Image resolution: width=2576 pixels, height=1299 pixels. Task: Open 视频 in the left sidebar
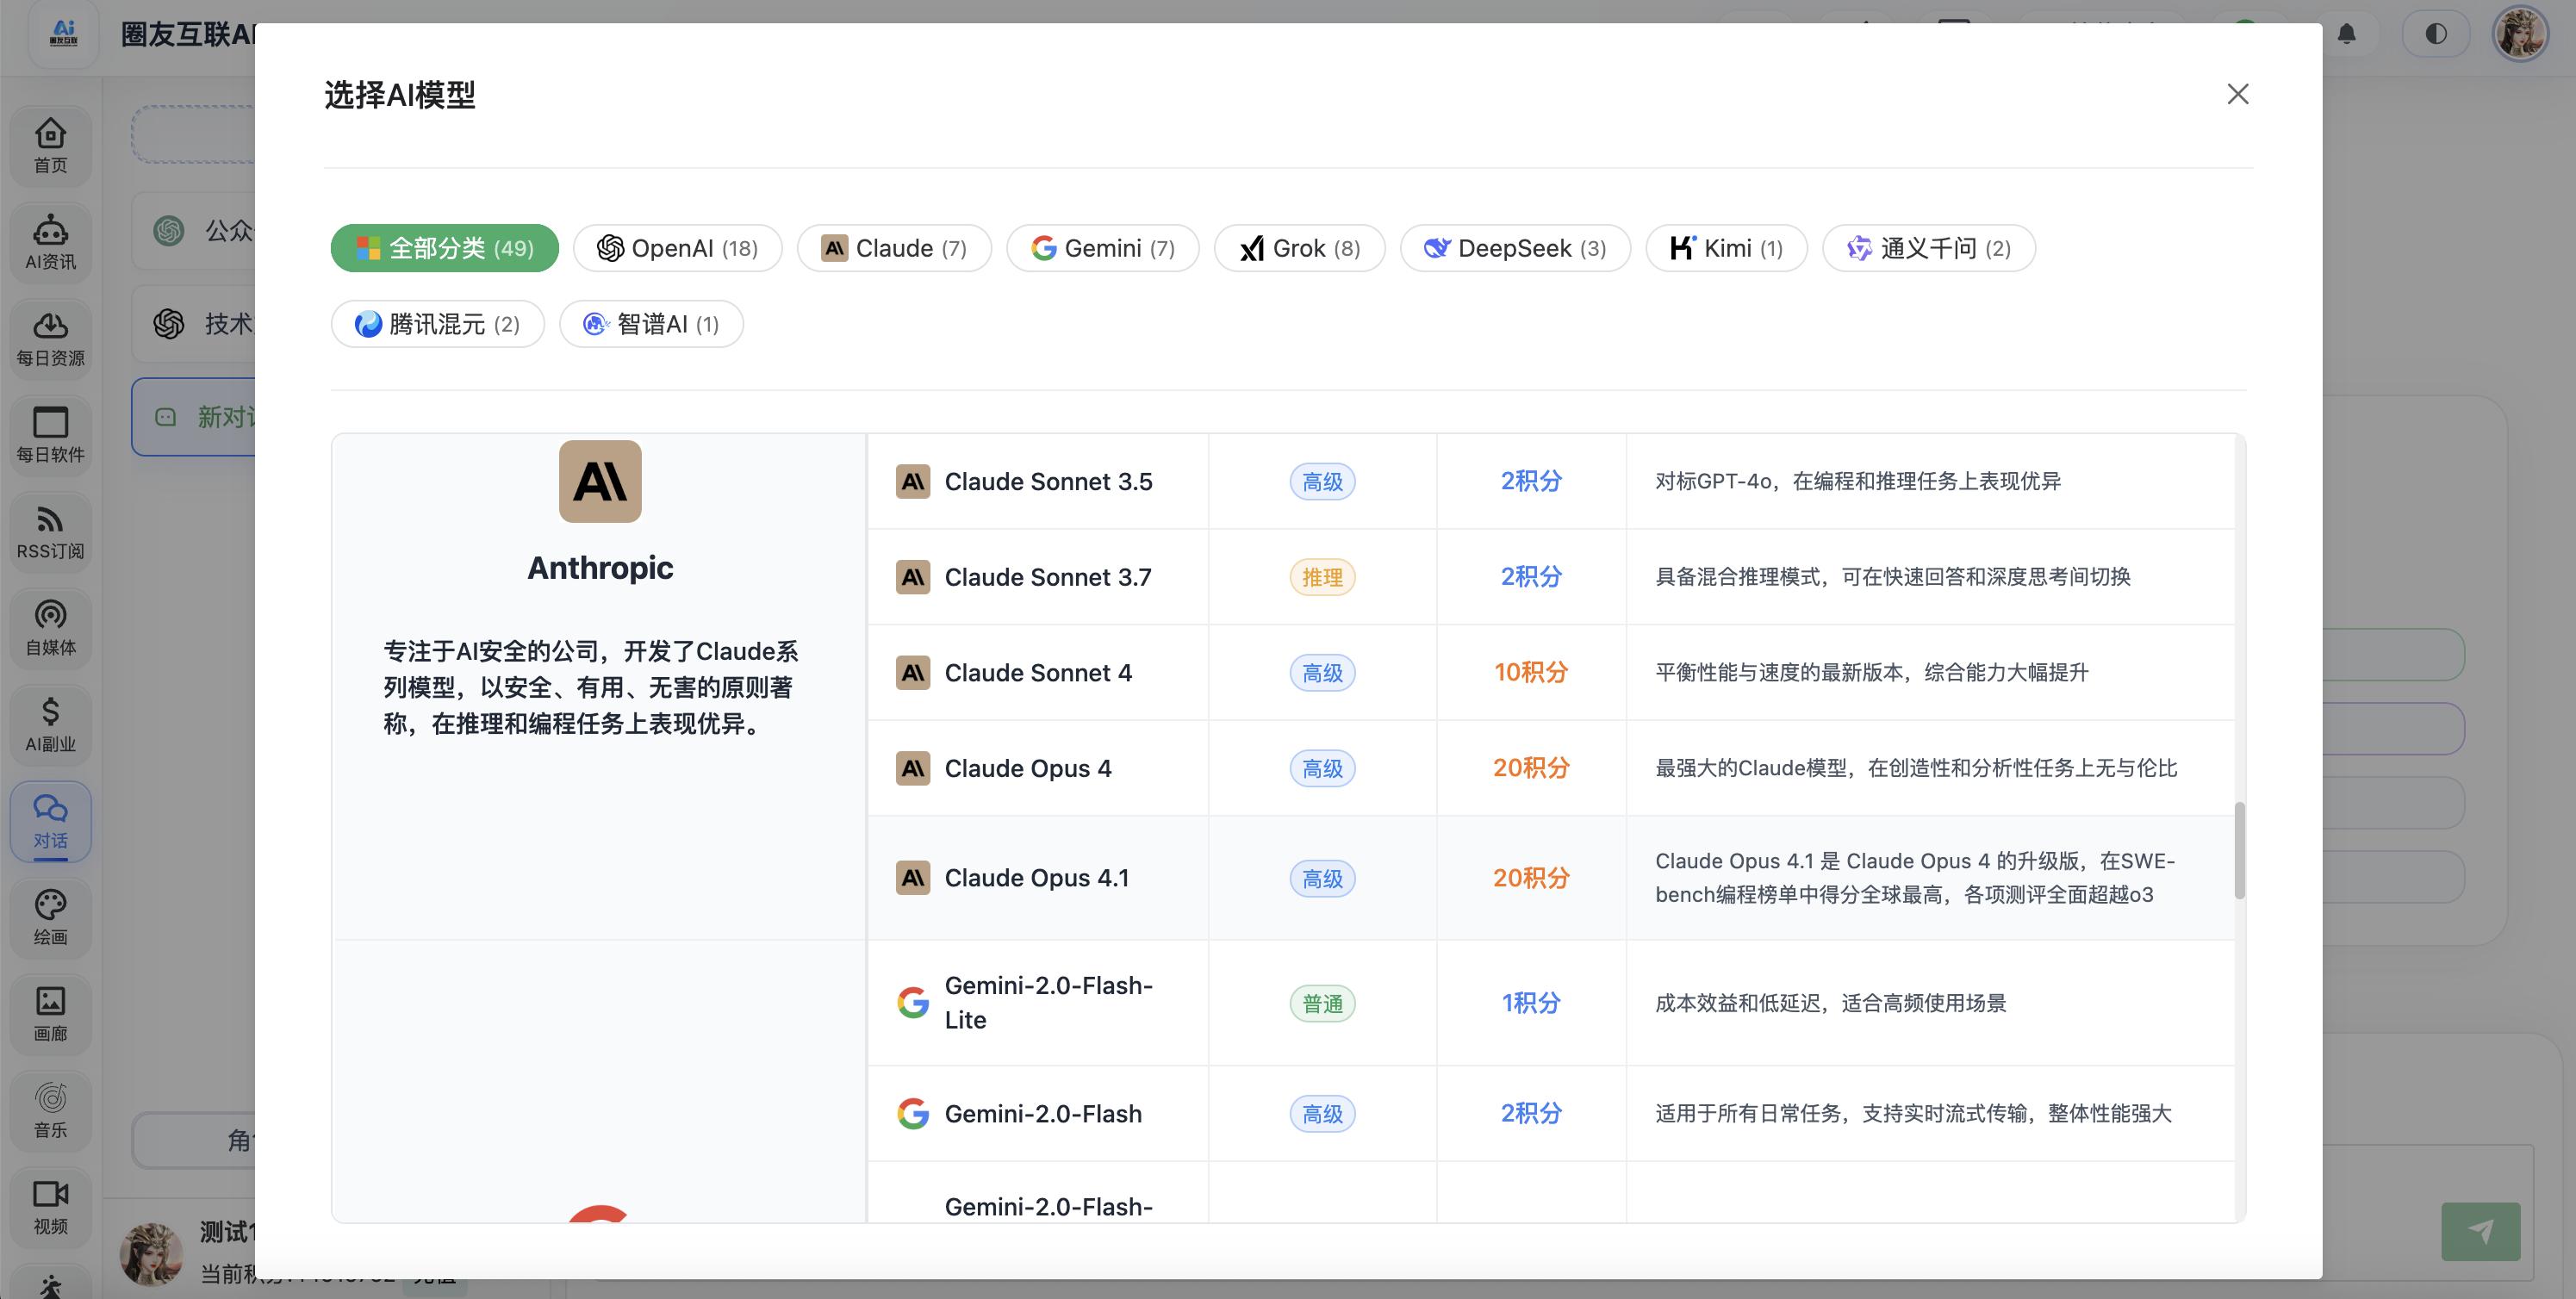coord(51,1208)
